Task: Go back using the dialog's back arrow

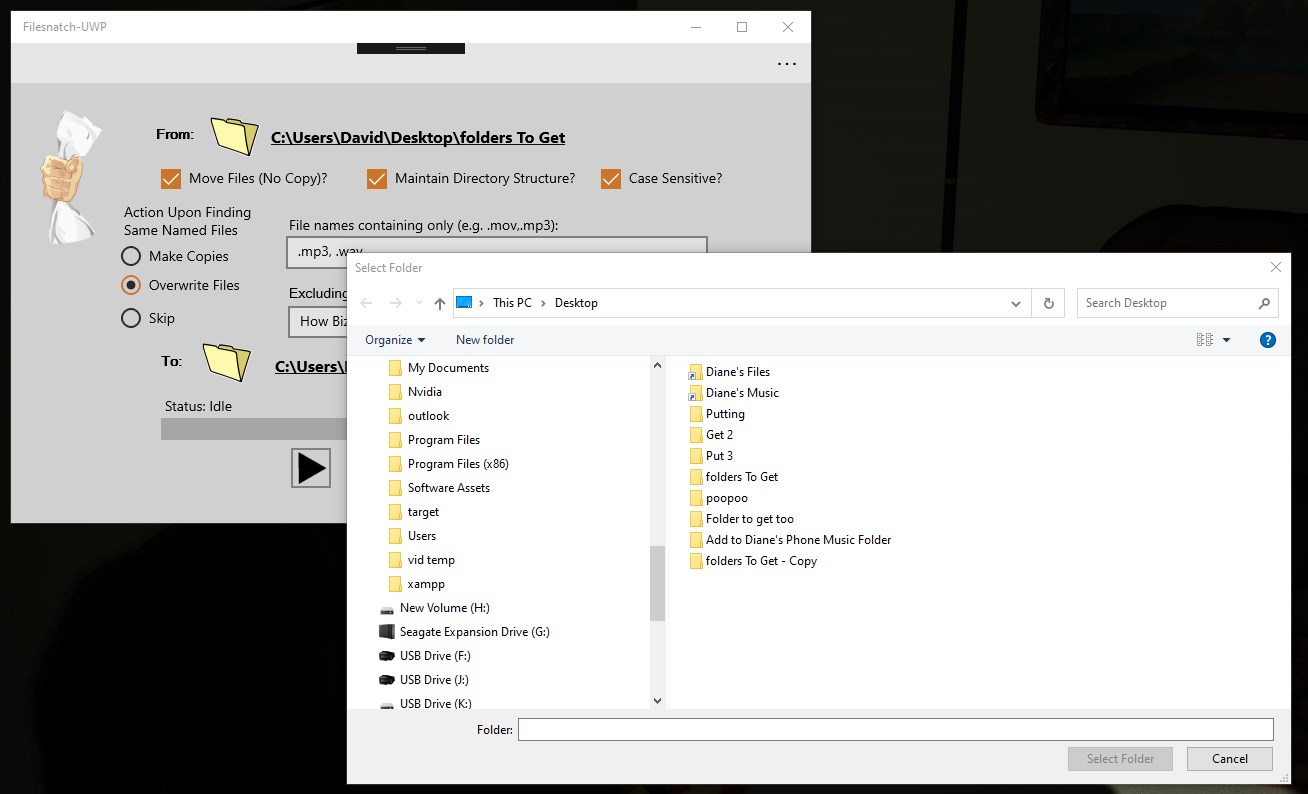Action: (x=366, y=303)
